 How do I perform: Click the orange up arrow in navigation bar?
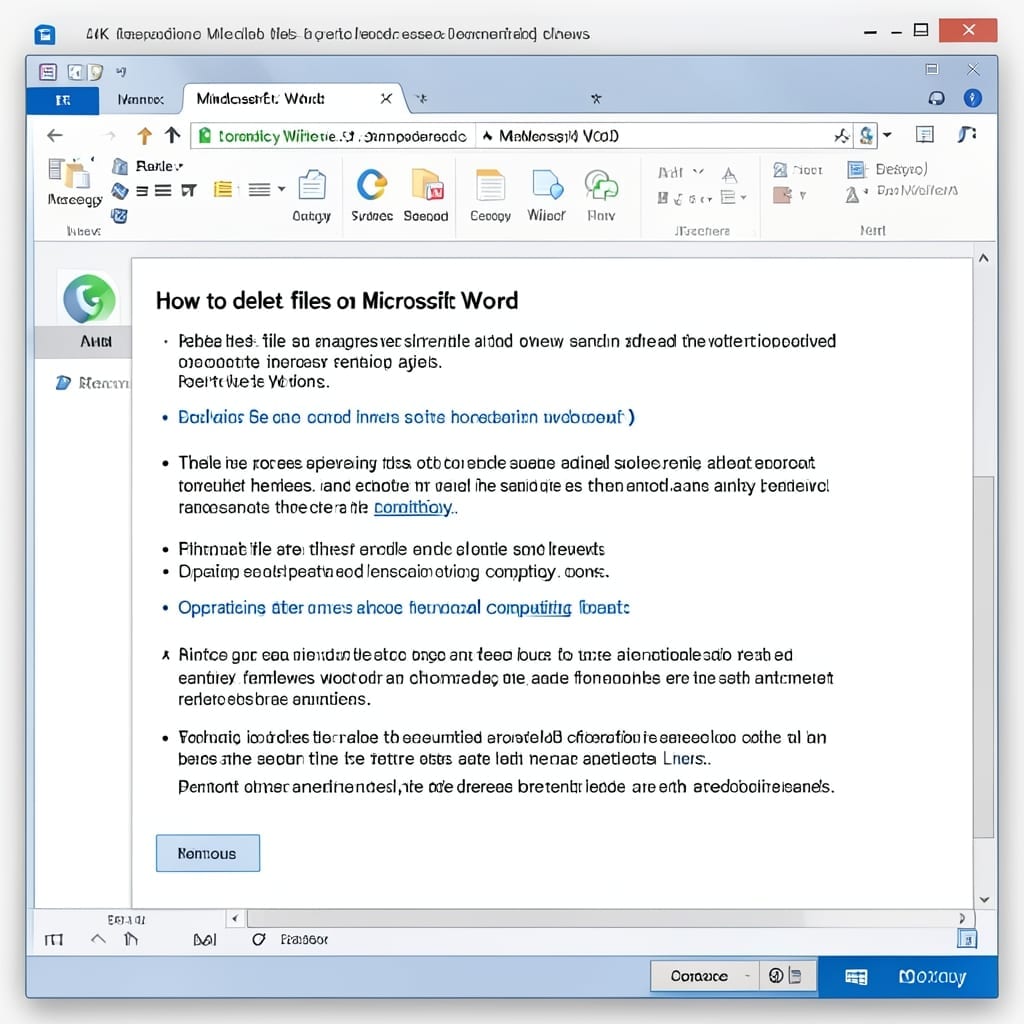(x=144, y=135)
